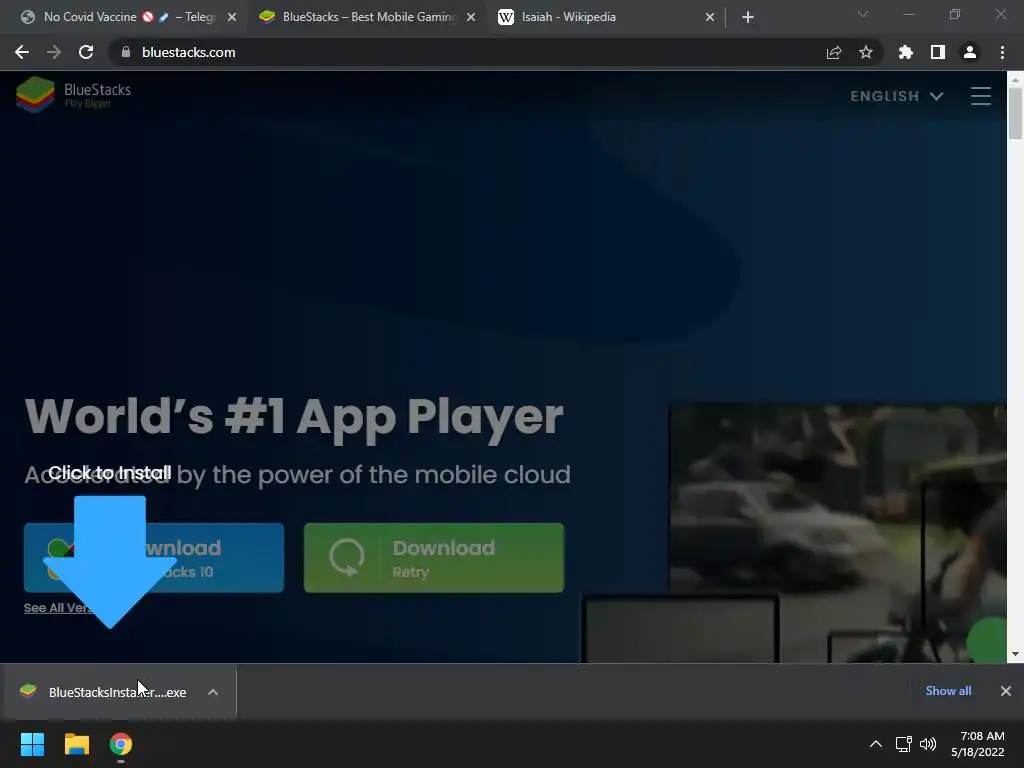Click the scrollbar down arrow
Image resolution: width=1024 pixels, height=768 pixels.
tap(1015, 654)
